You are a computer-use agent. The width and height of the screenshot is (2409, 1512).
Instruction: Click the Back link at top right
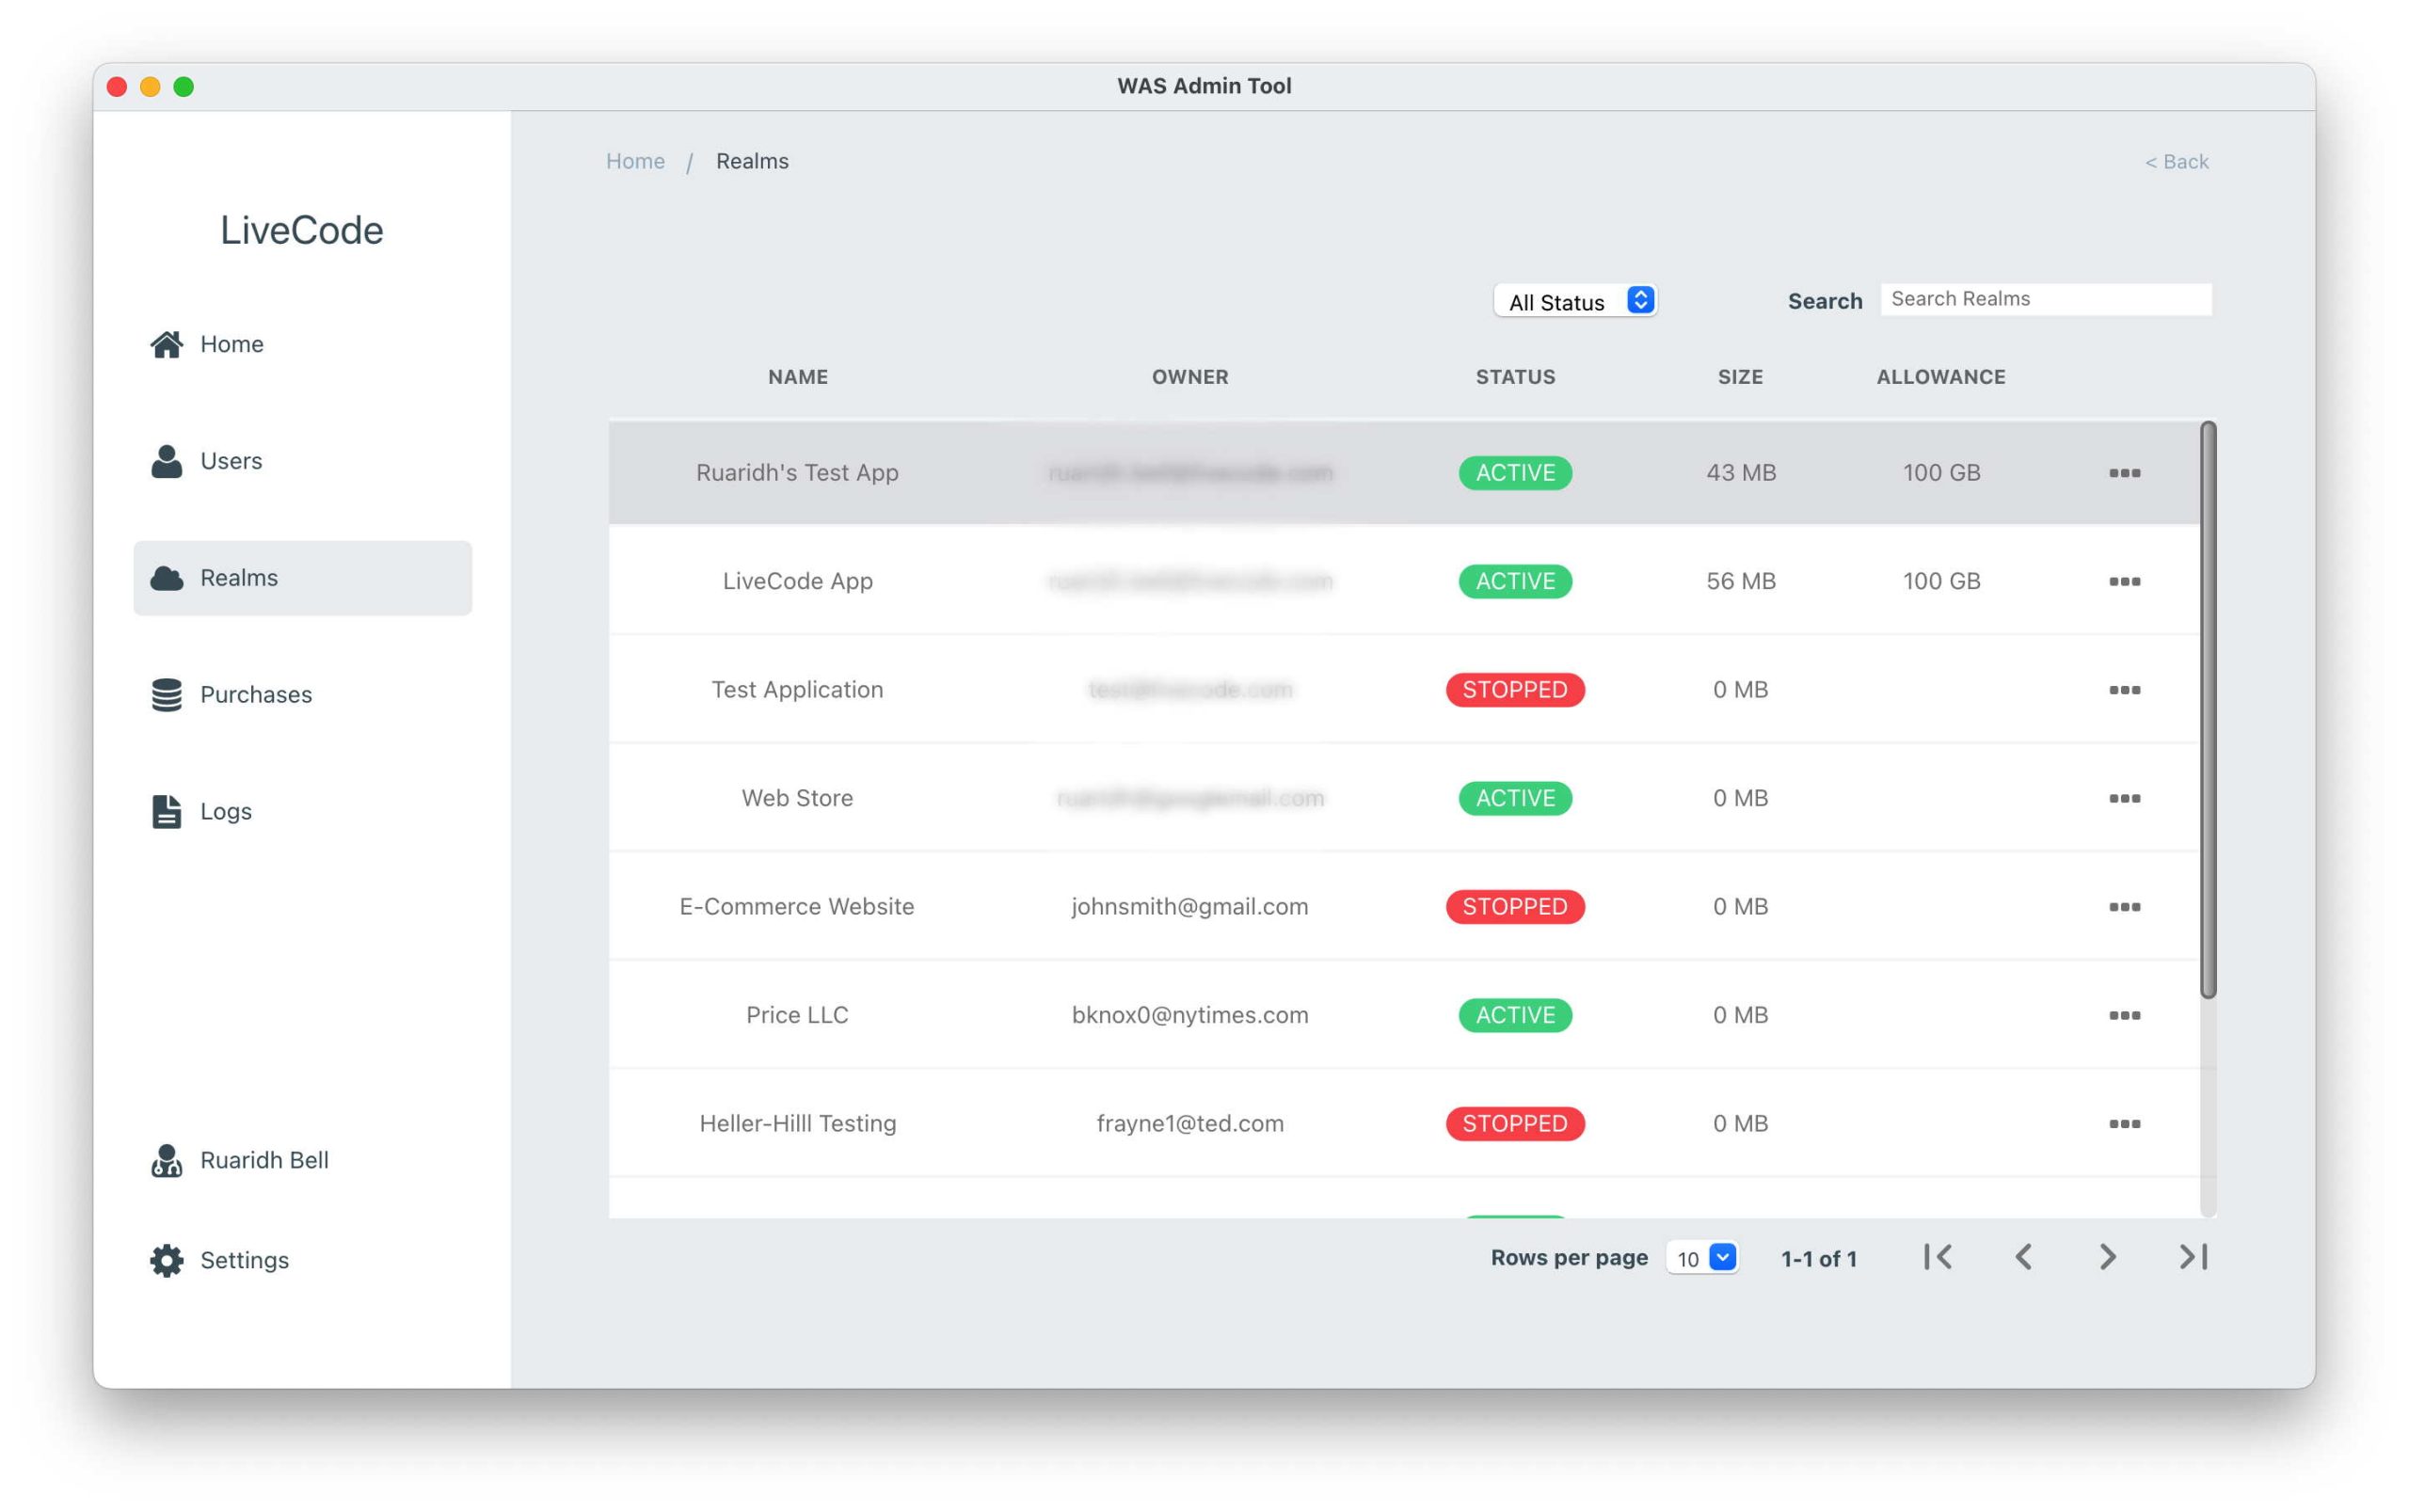(x=2176, y=162)
